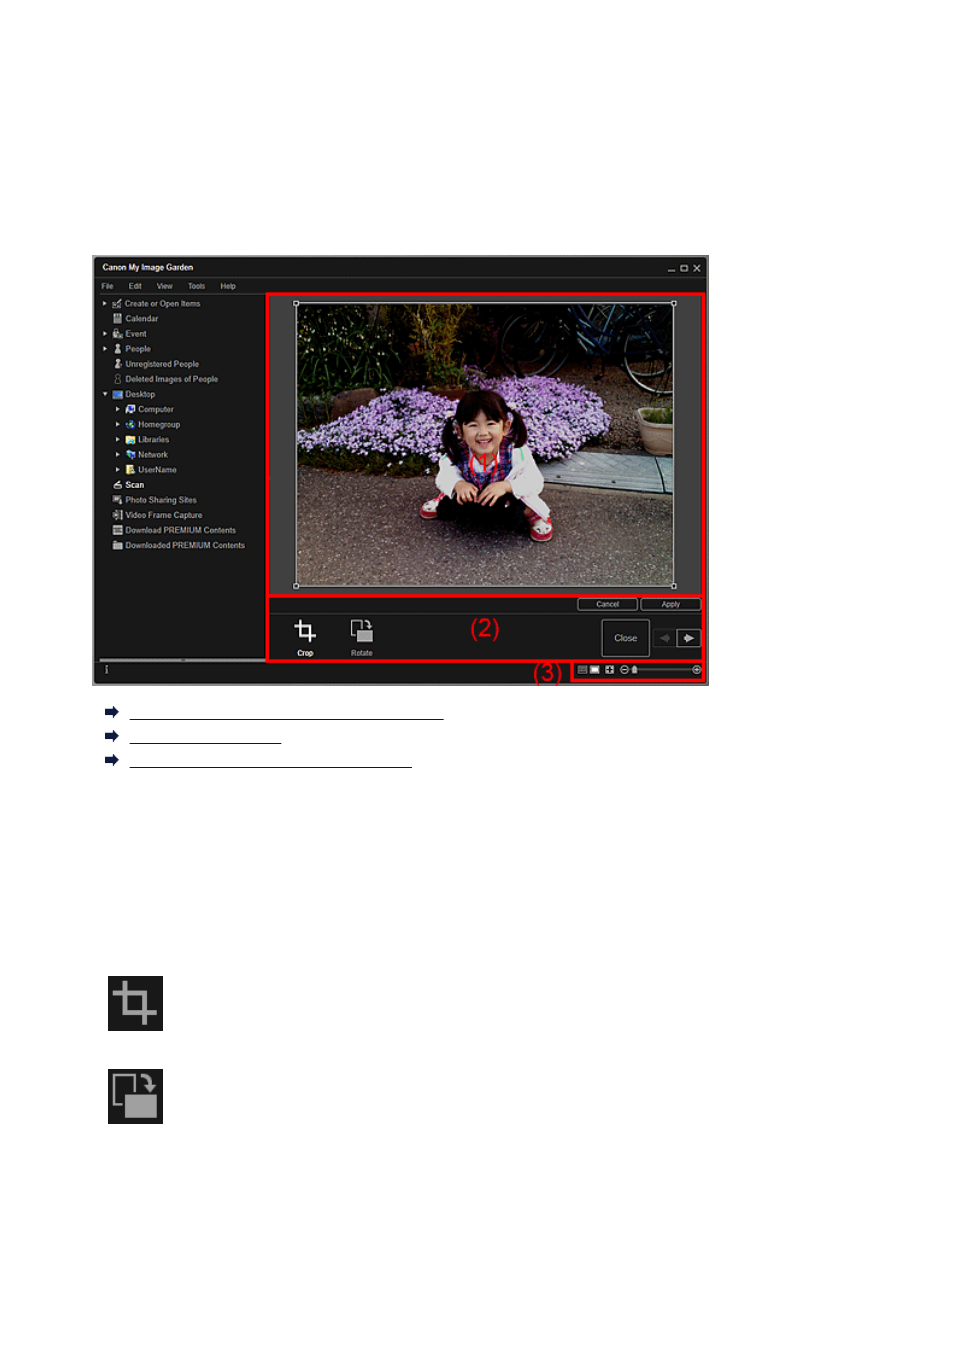Expand the Network node
This screenshot has height=1350, width=954.
click(x=118, y=454)
